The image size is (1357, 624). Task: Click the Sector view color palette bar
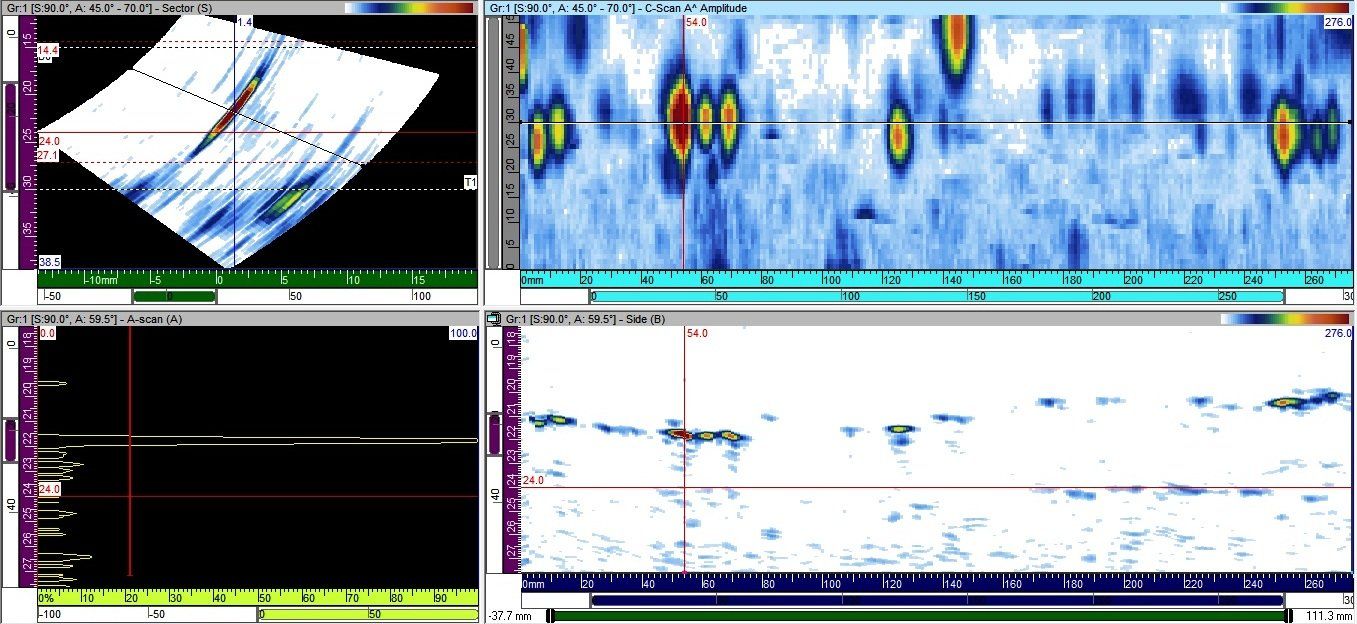pos(409,8)
